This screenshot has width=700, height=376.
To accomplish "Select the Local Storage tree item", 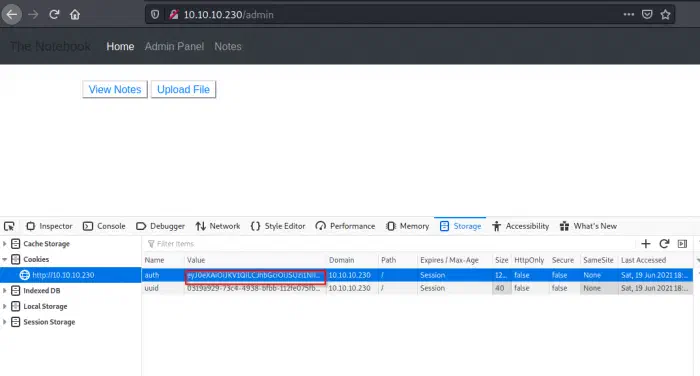I will coord(45,306).
